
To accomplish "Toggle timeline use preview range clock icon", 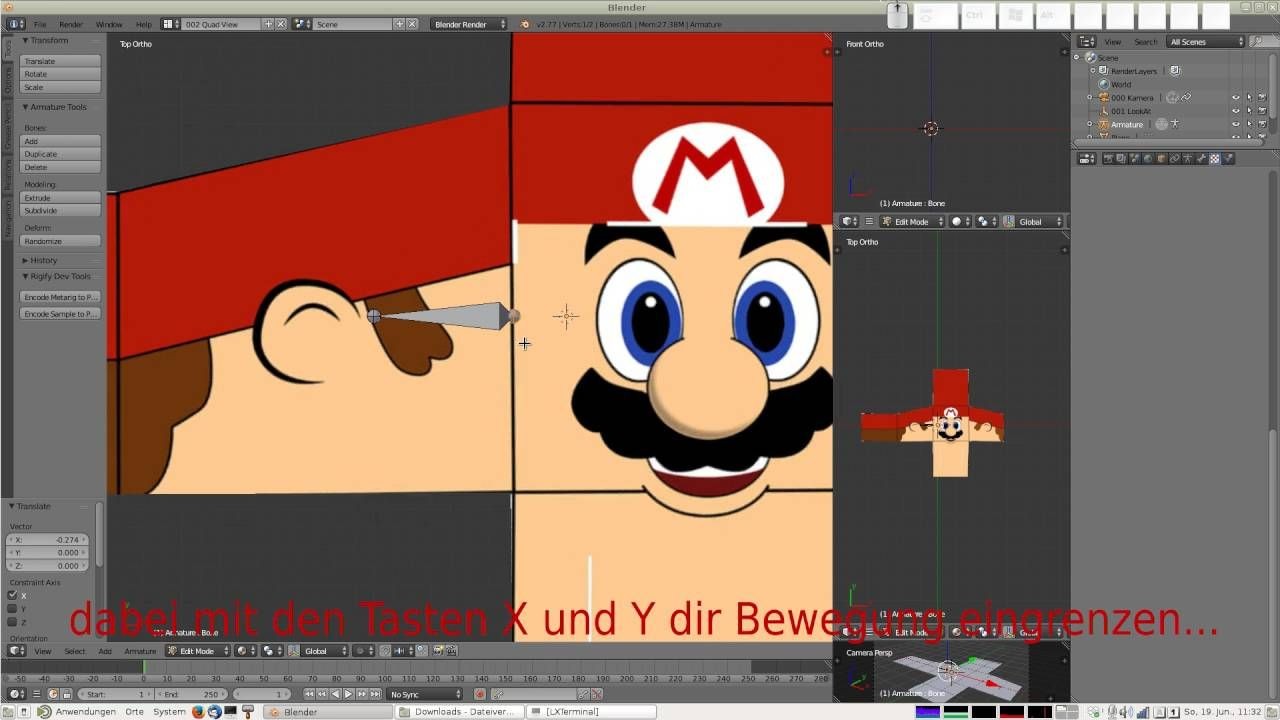I will pos(53,694).
